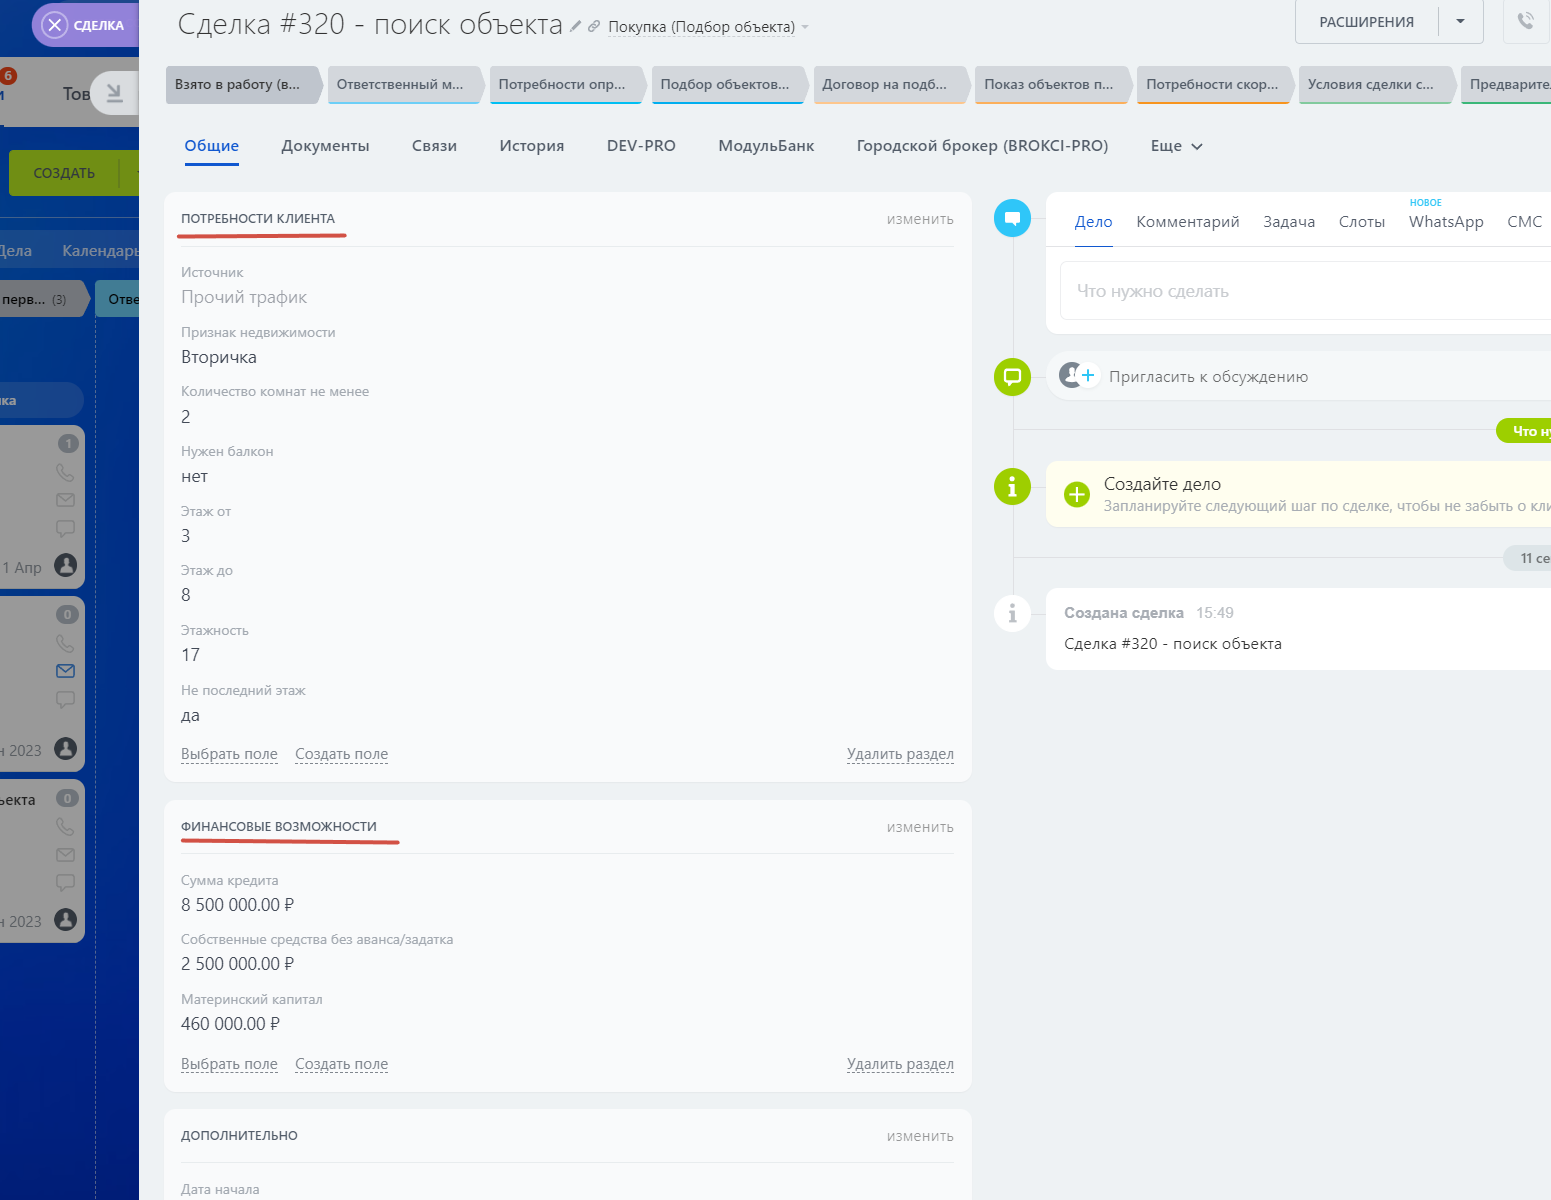Open the Покупка (Подбор объекта) pipeline dropdown
This screenshot has width=1551, height=1200.
pos(708,27)
